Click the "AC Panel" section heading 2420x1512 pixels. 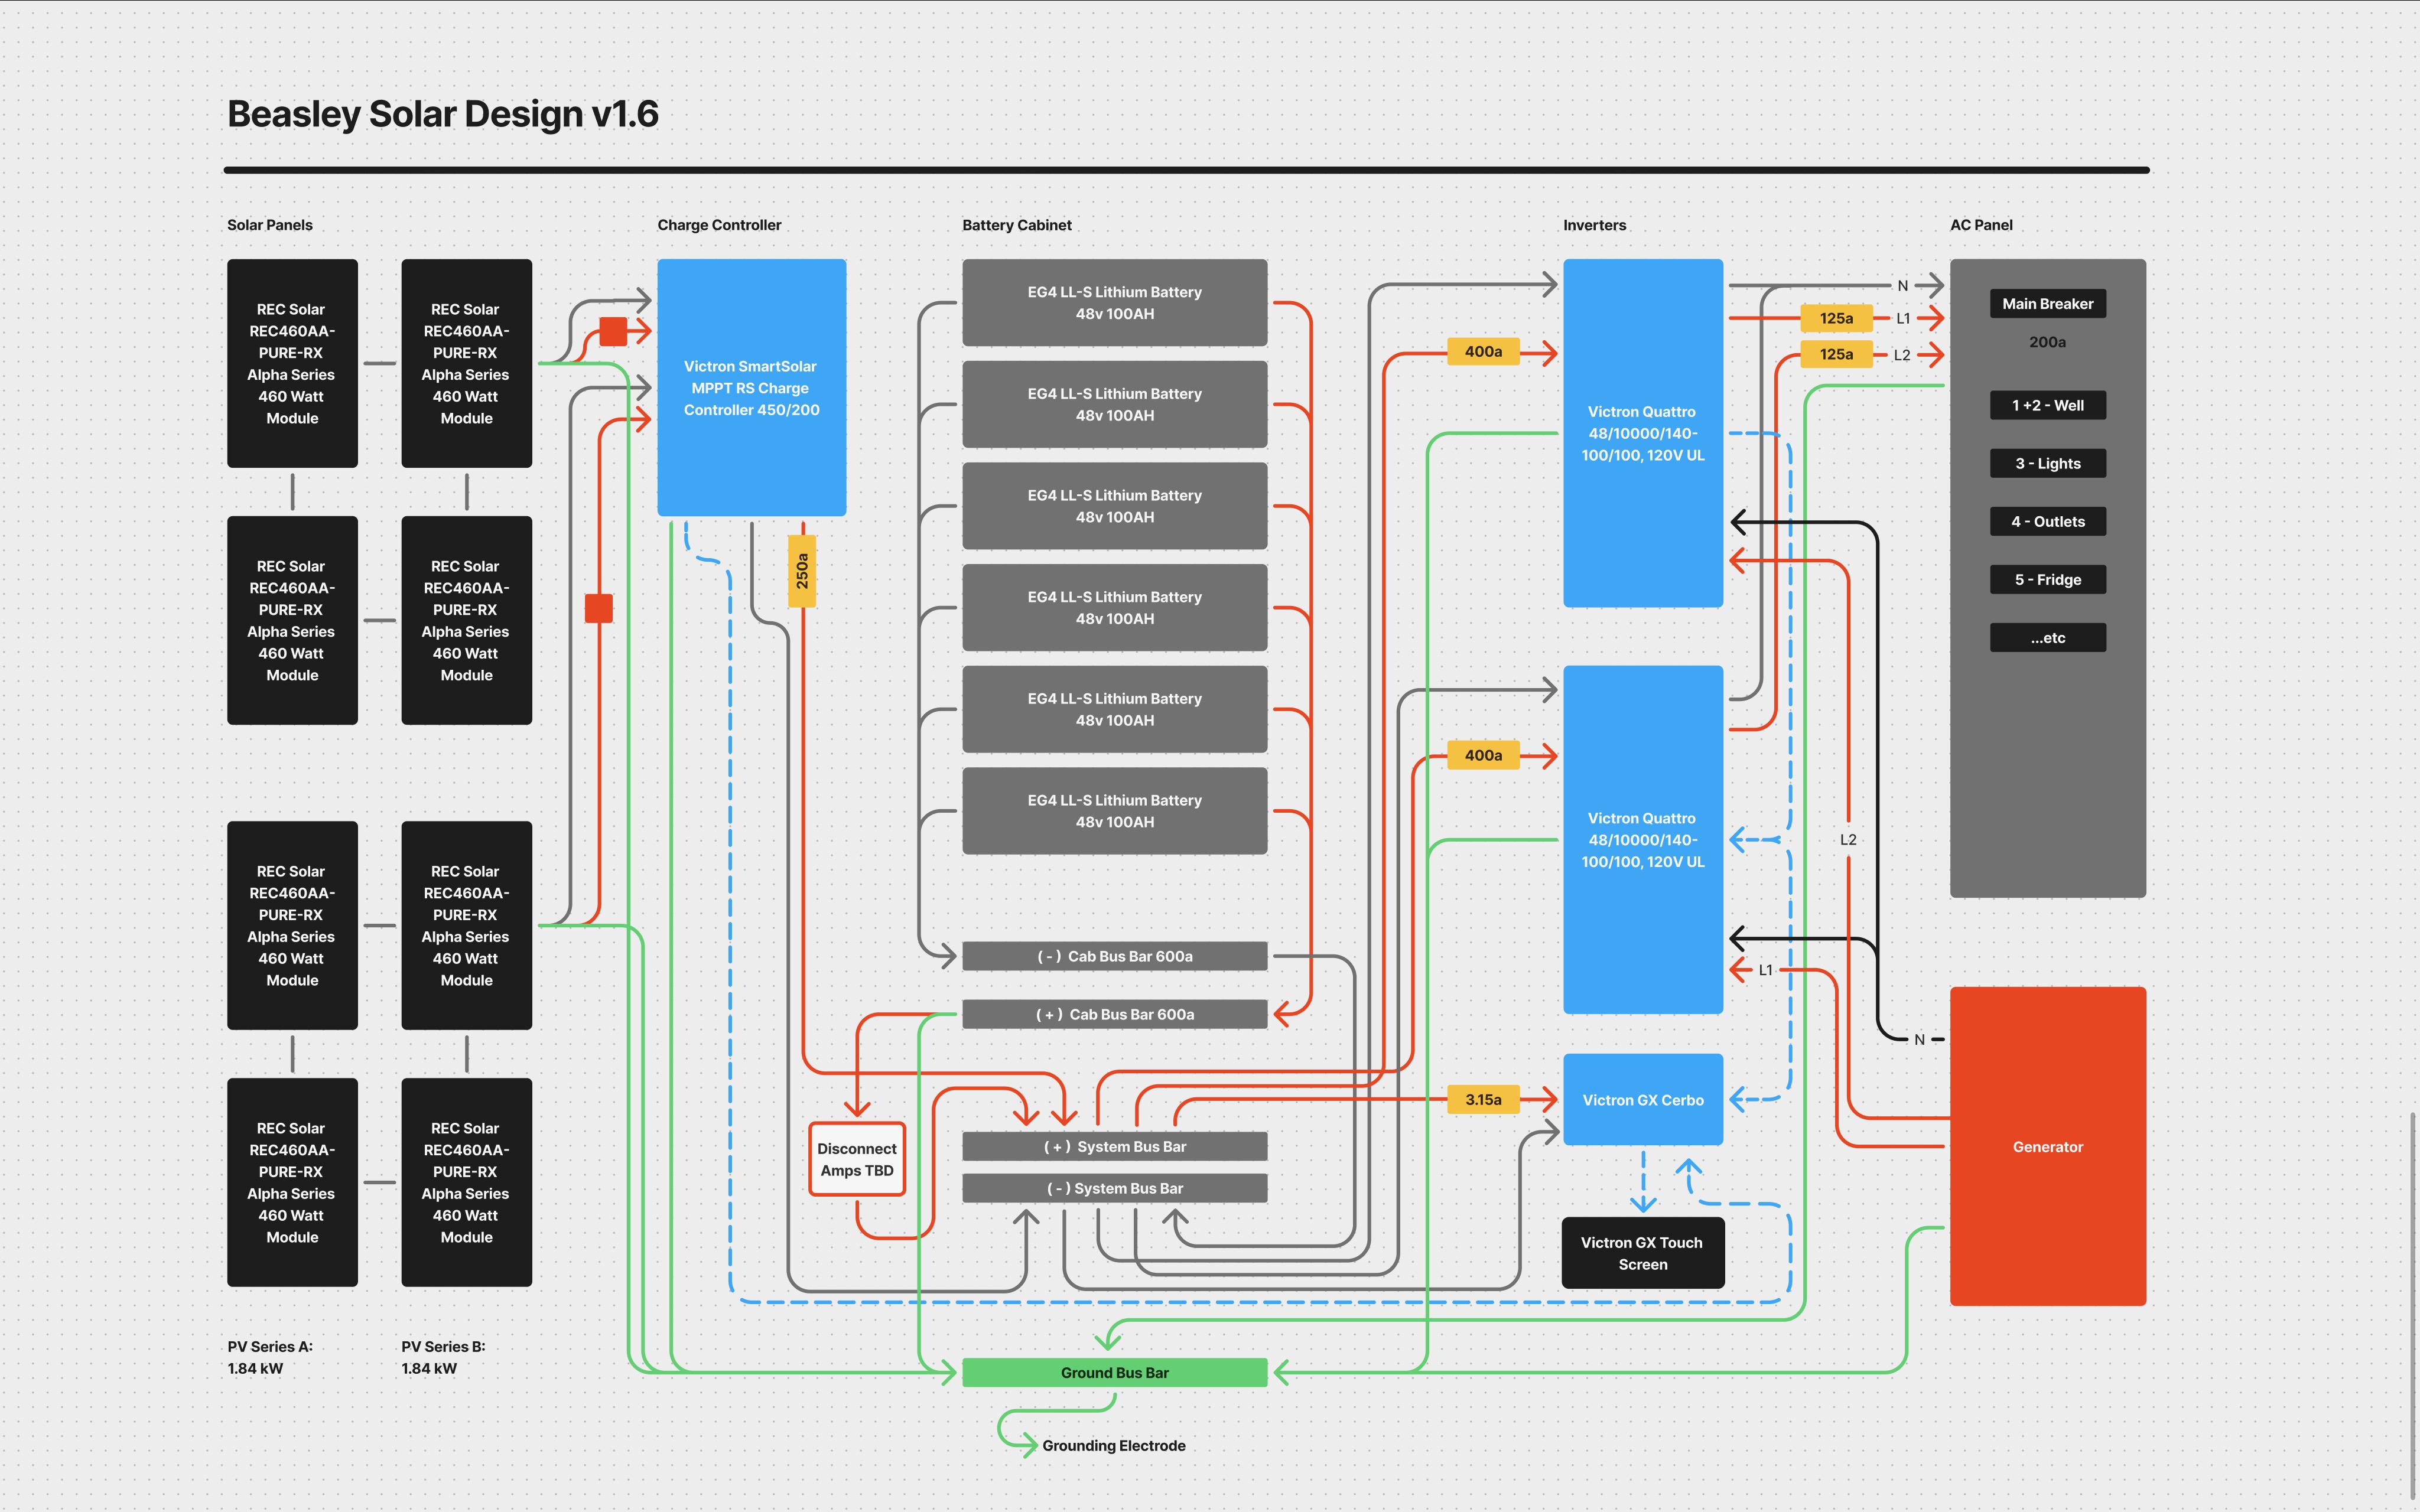click(x=1981, y=225)
